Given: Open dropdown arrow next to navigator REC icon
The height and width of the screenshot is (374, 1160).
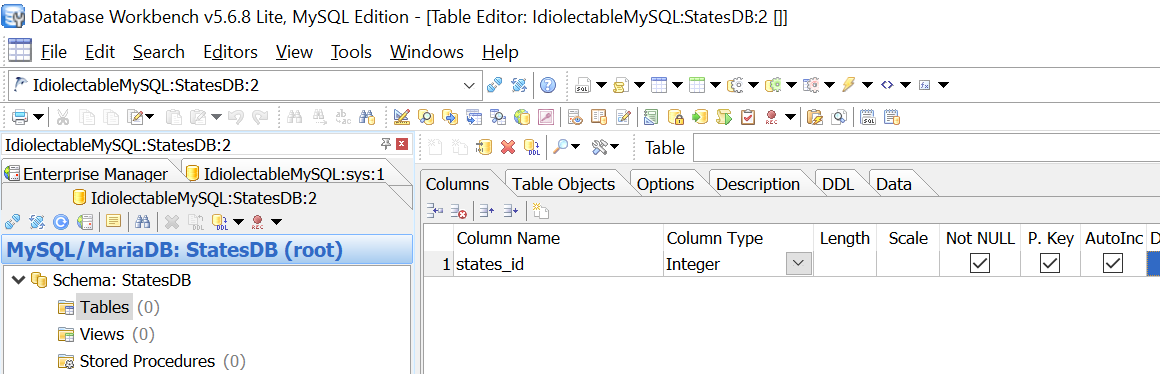Looking at the screenshot, I should pyautogui.click(x=276, y=222).
